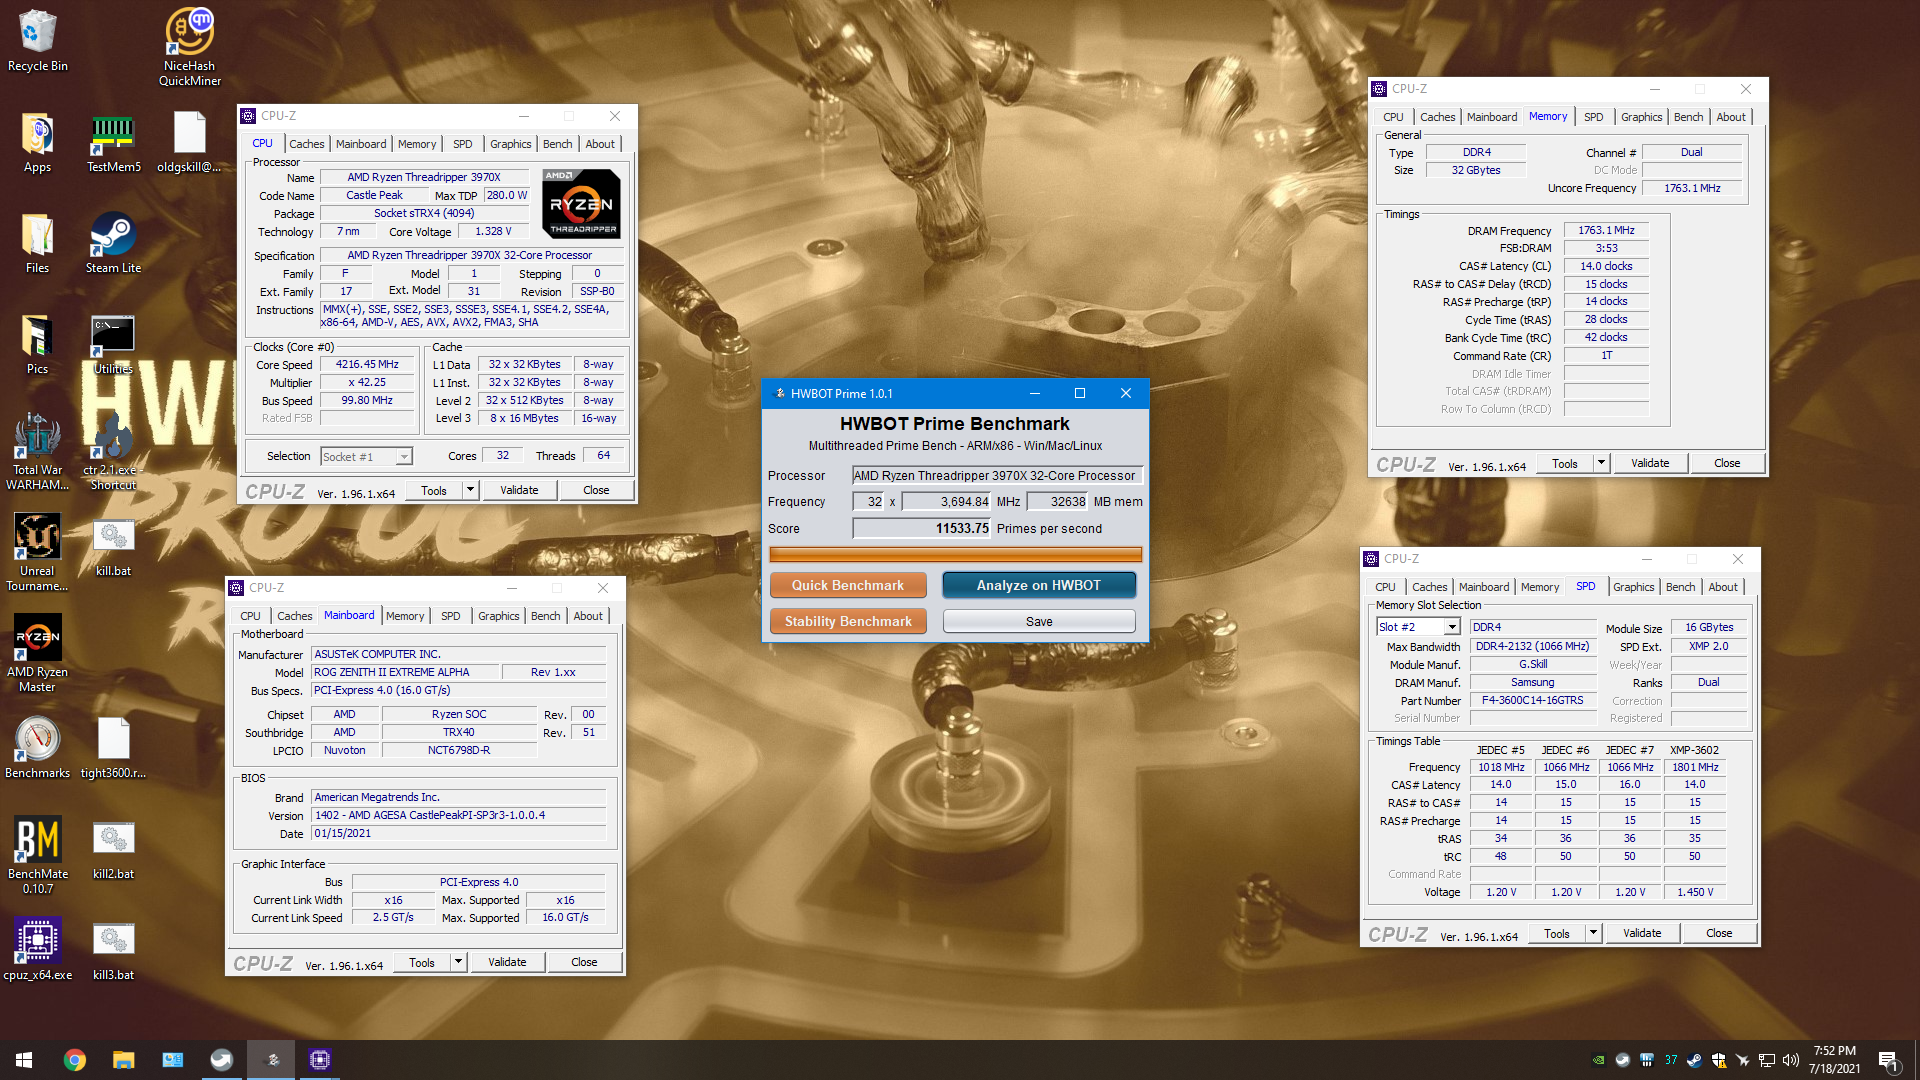Click the DRAM Frequency 1763.1 MHz value
The height and width of the screenshot is (1080, 1920).
click(1606, 230)
